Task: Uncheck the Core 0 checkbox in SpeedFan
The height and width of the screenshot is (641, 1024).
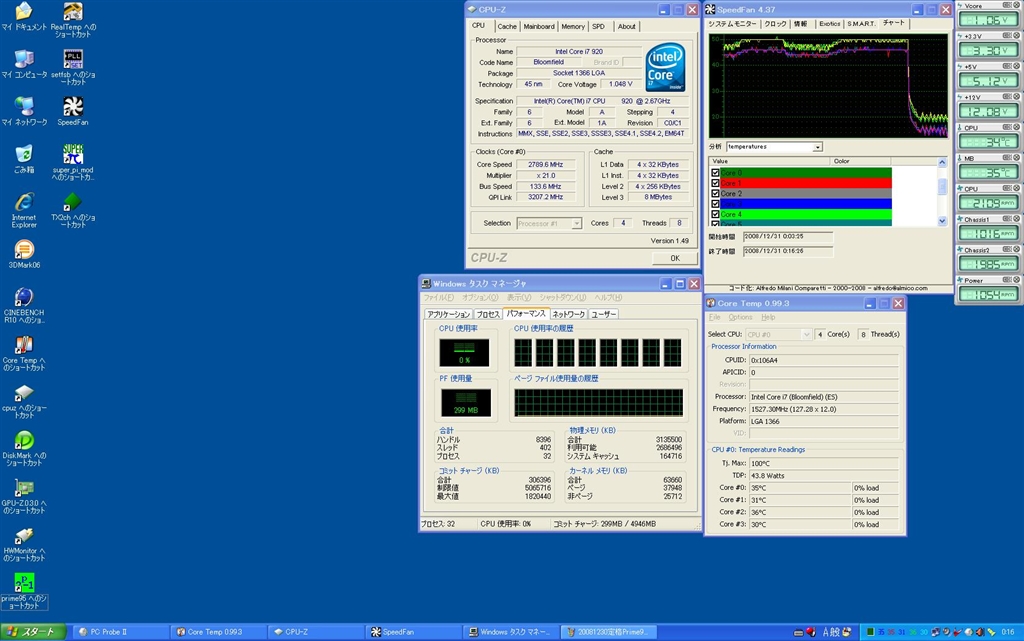Action: [x=715, y=173]
